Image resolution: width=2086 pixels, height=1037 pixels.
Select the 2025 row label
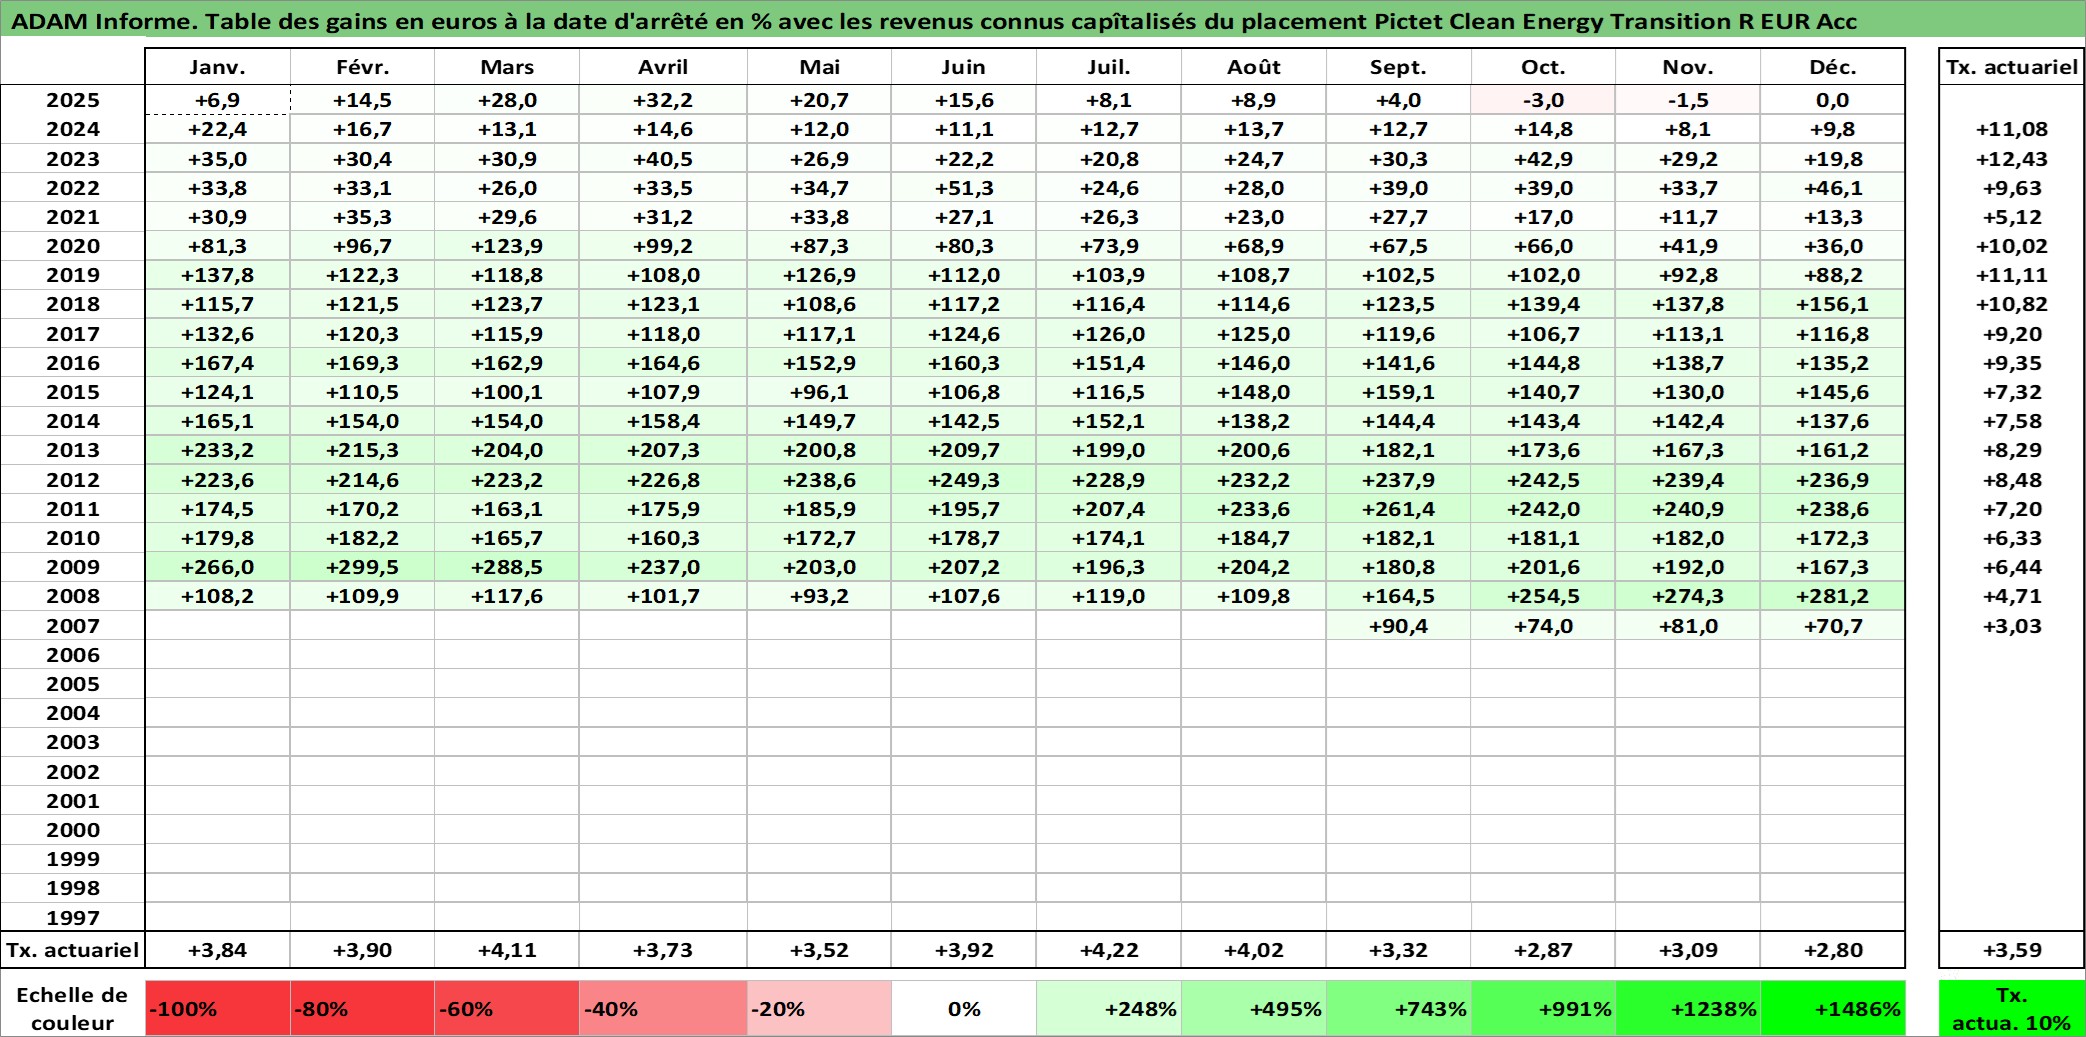73,100
